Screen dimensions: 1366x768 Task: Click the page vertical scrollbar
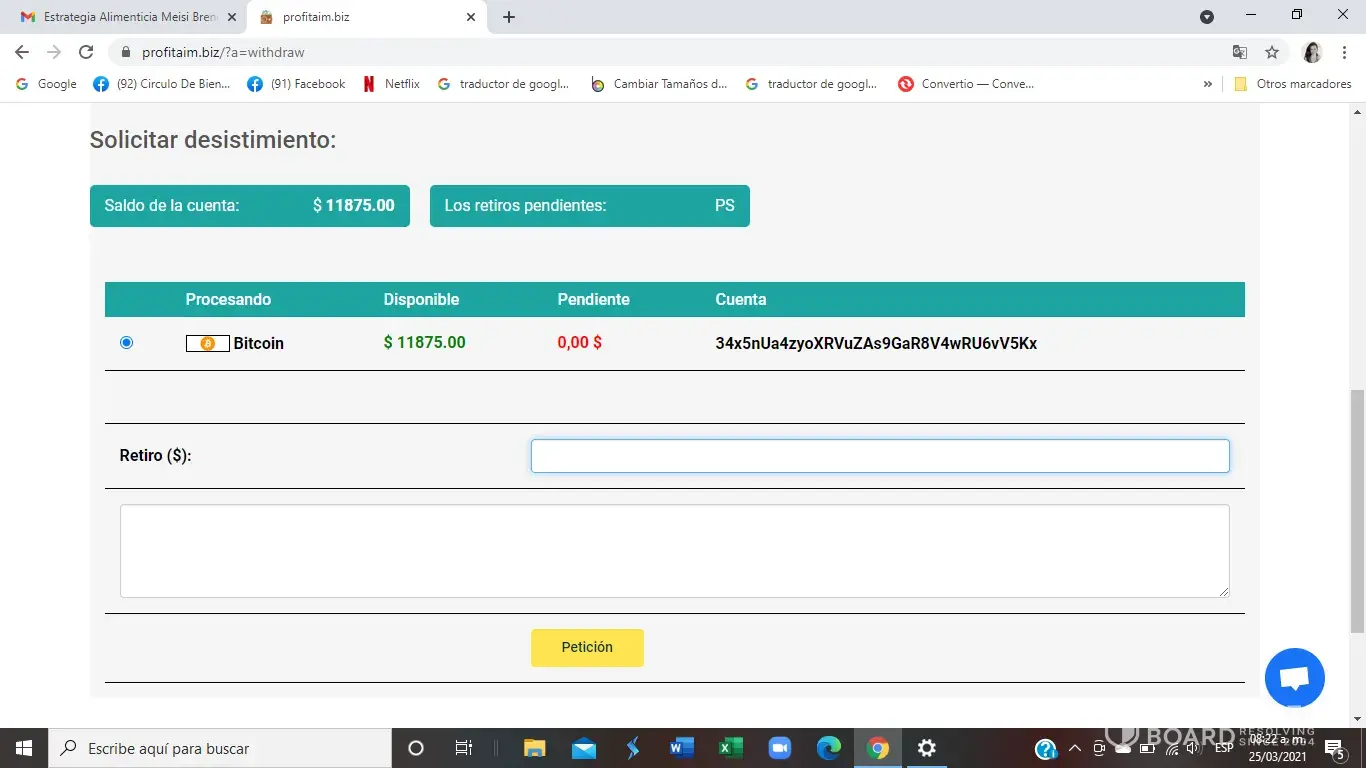point(1357,510)
